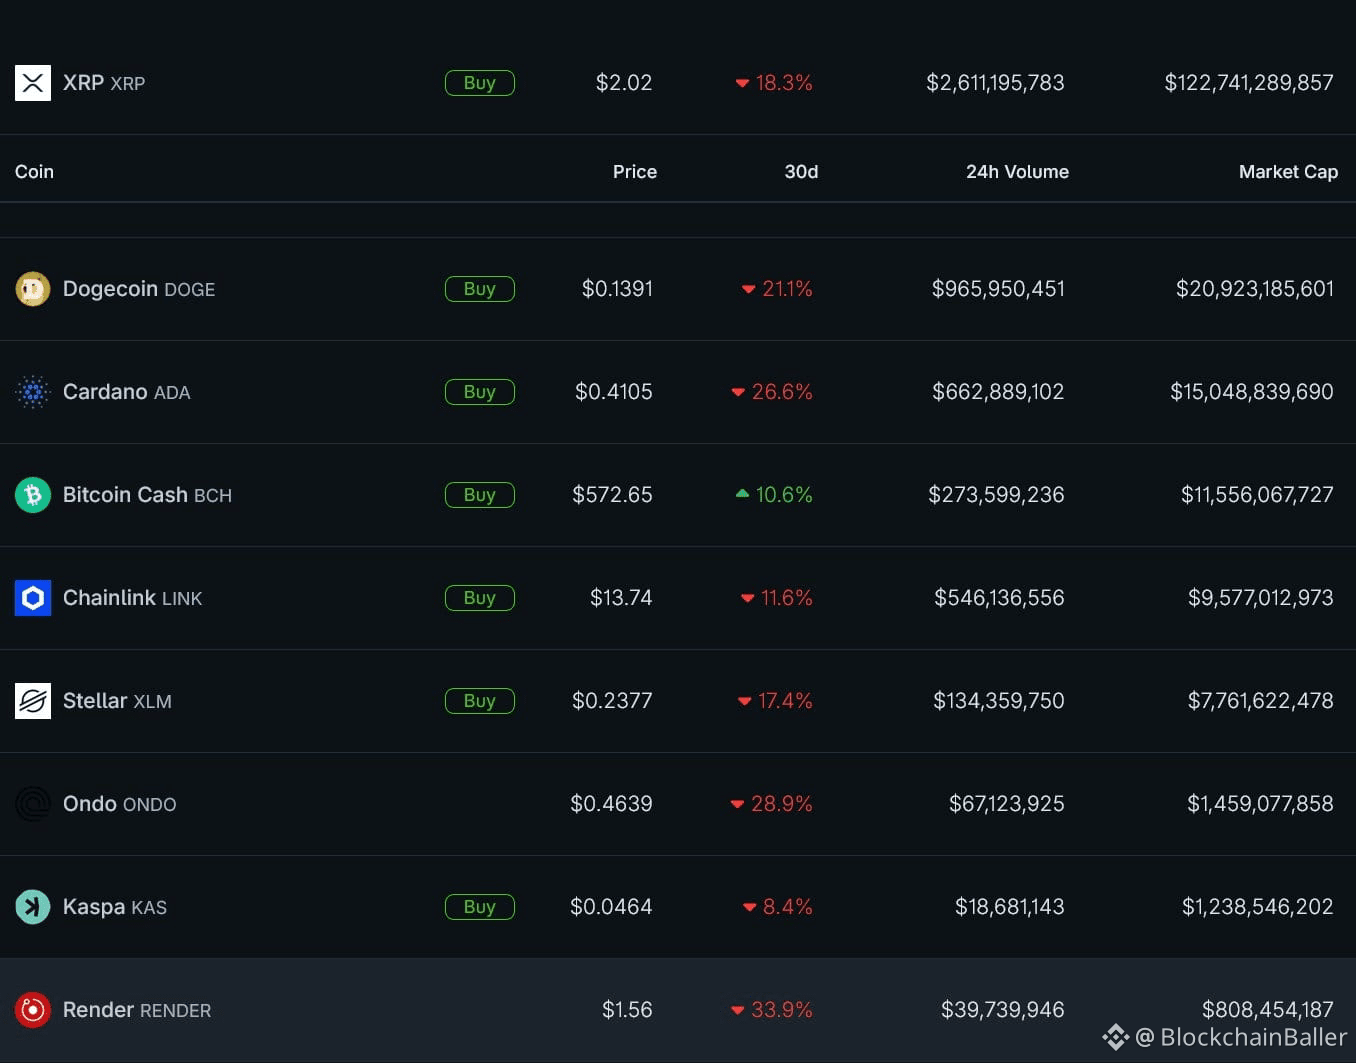Click the 30d column header
Image resolution: width=1356 pixels, height=1063 pixels.
[x=801, y=171]
